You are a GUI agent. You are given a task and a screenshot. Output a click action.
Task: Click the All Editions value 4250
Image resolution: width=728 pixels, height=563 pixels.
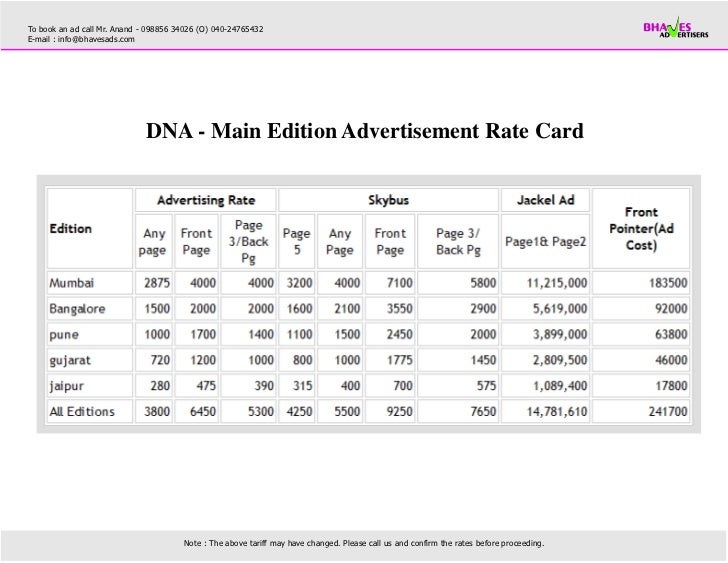point(299,412)
